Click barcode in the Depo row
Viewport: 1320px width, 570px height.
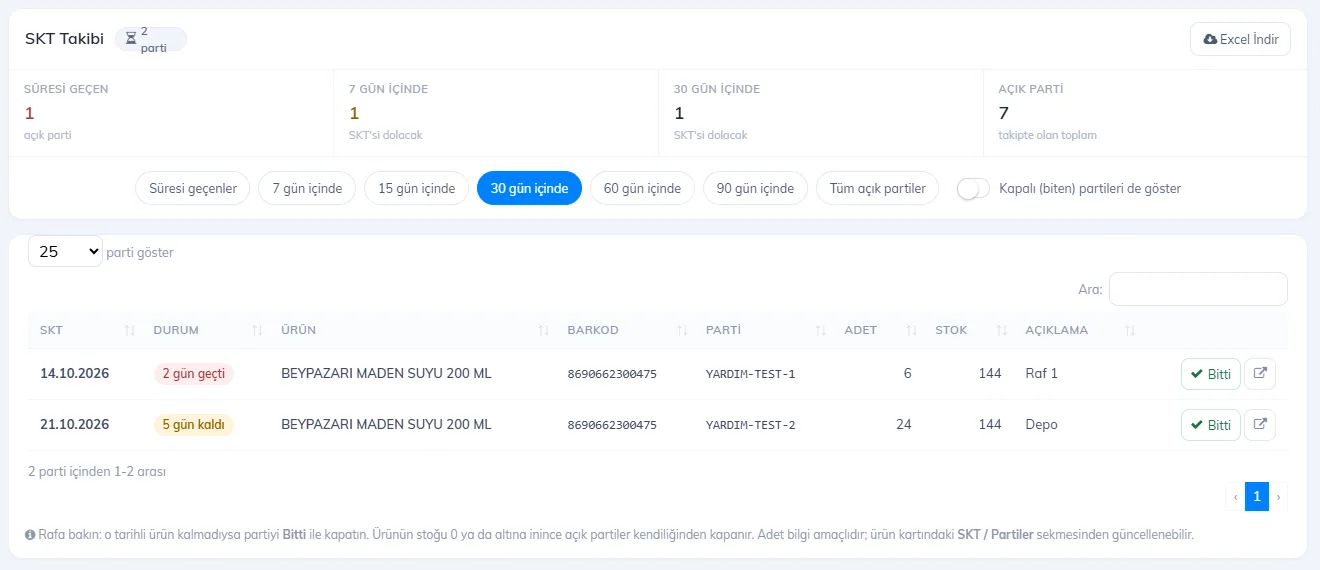(x=612, y=425)
